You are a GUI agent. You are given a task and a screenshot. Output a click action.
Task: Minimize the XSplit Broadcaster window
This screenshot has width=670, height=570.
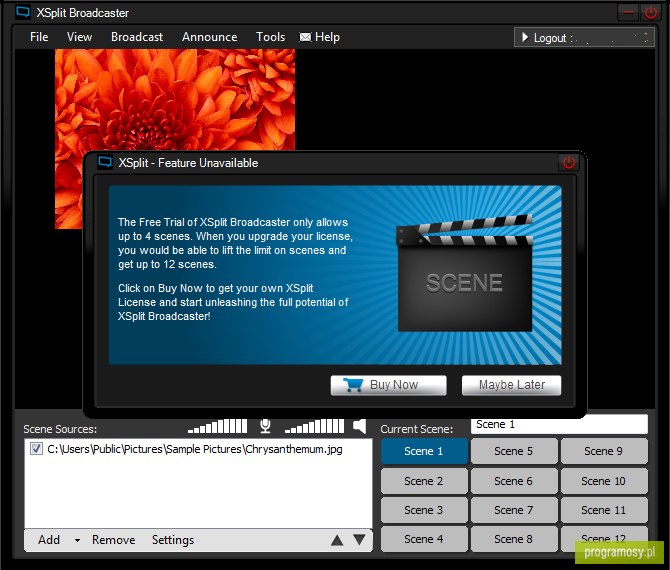tap(628, 13)
